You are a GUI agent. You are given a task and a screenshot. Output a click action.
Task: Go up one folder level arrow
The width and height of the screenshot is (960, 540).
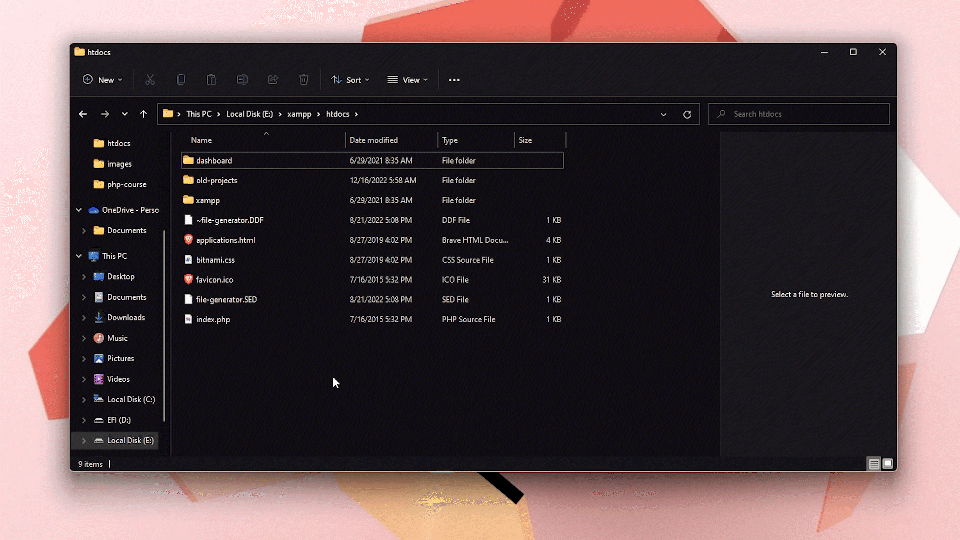[x=144, y=114]
